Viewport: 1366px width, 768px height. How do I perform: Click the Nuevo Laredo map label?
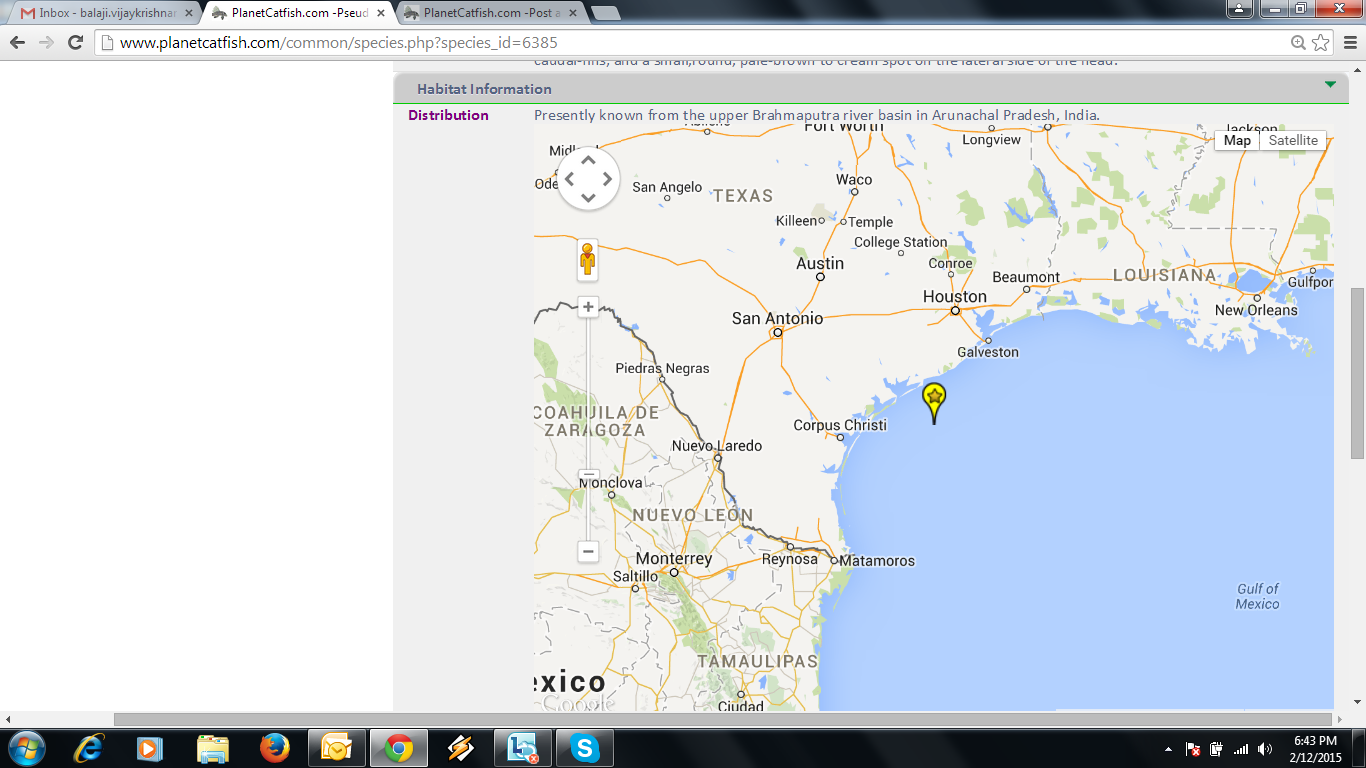[717, 446]
